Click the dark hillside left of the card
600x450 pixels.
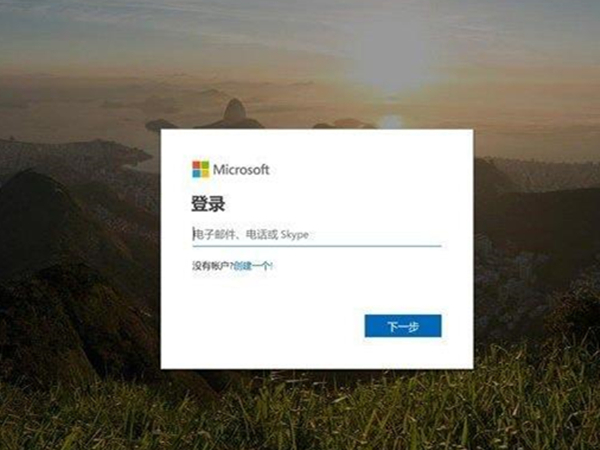[x=77, y=249]
